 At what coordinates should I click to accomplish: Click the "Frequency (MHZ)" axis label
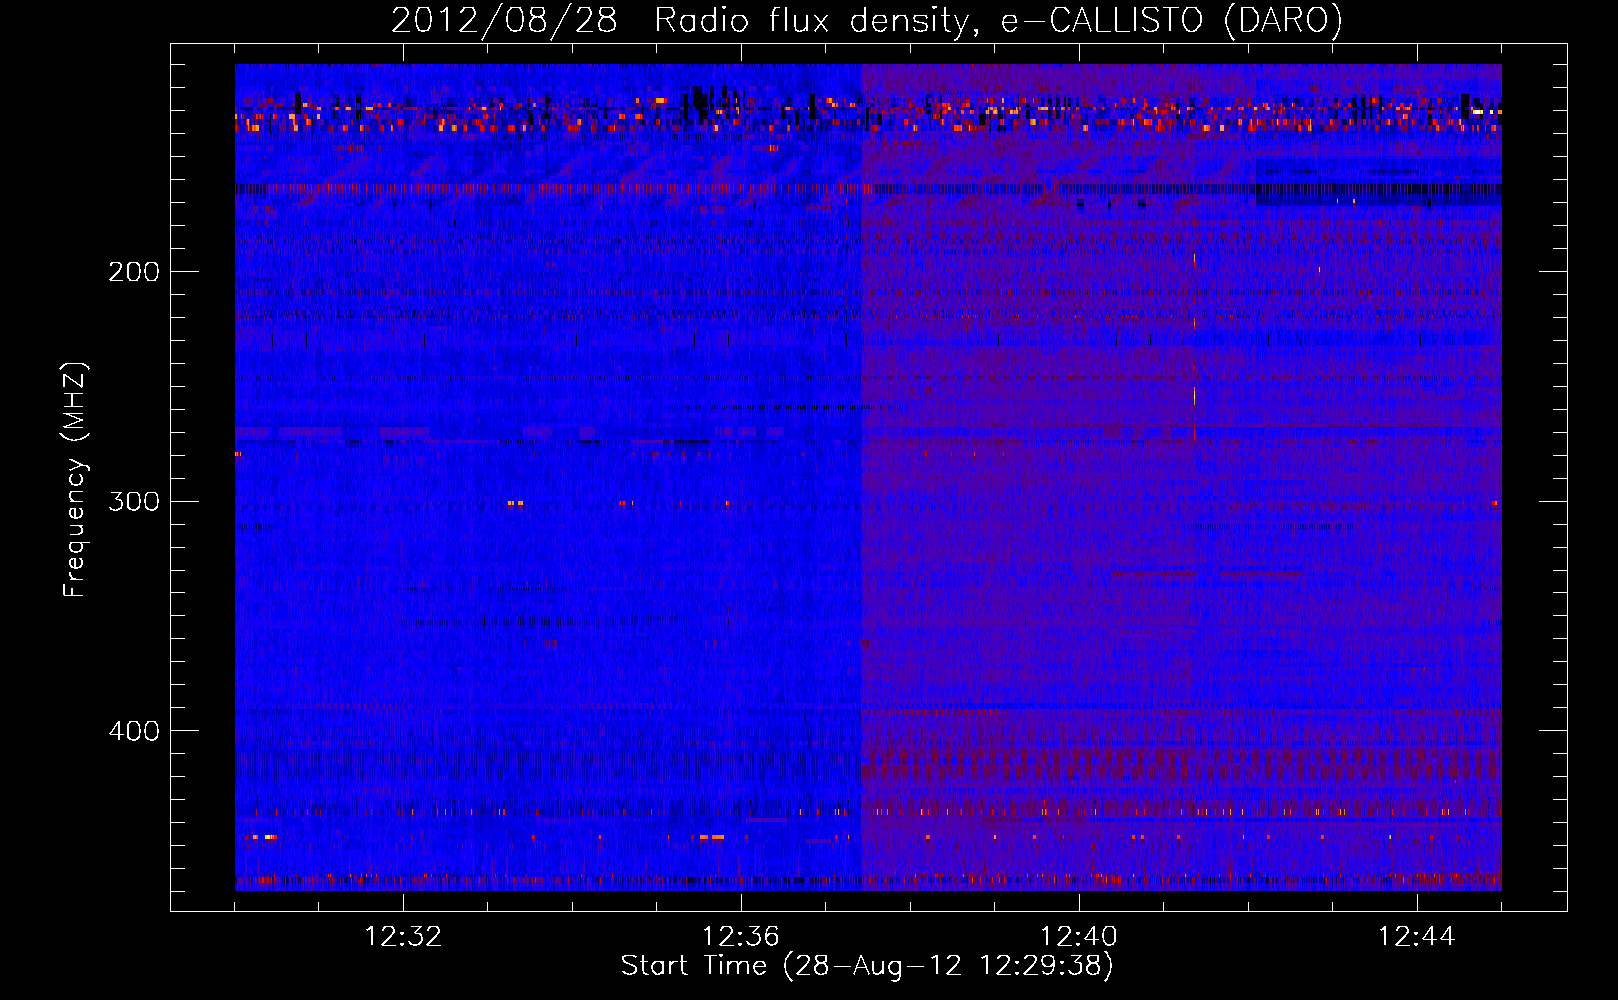click(75, 480)
